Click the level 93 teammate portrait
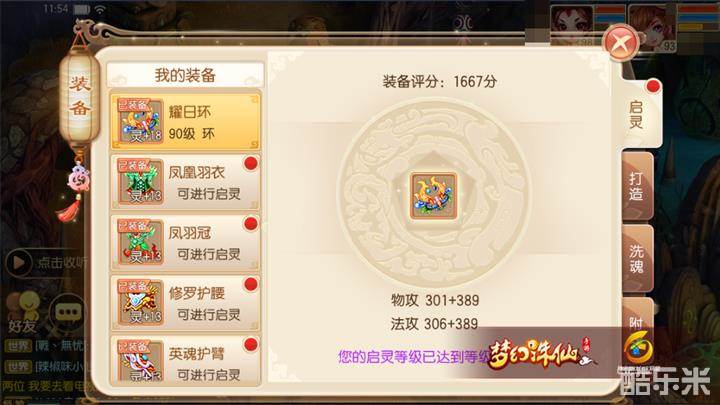 pyautogui.click(x=652, y=28)
